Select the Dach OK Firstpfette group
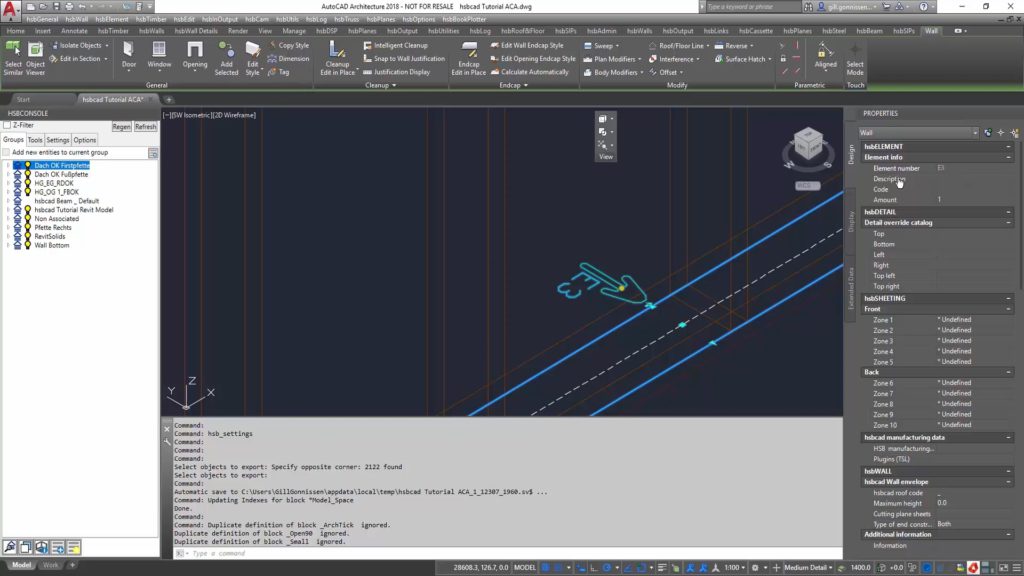The width and height of the screenshot is (1024, 576). [x=61, y=165]
